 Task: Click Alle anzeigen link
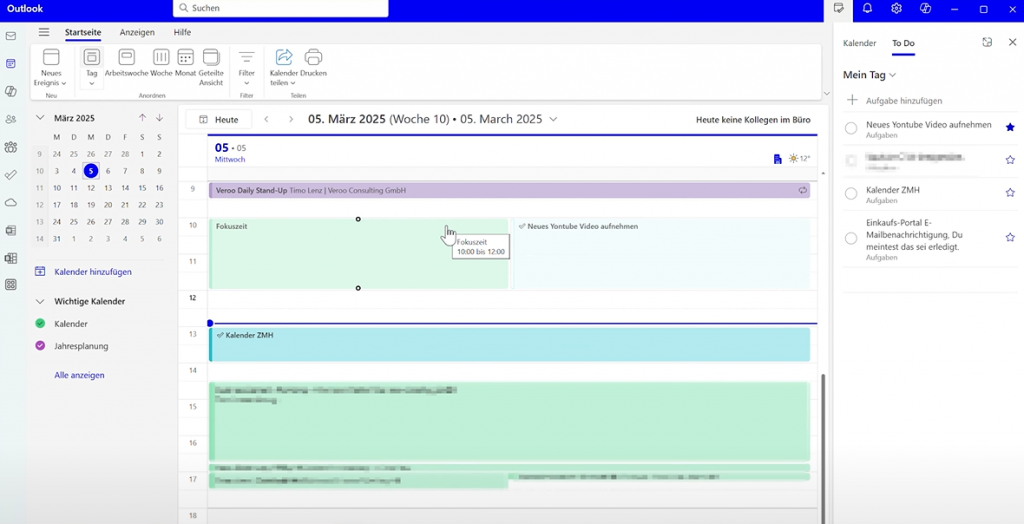[79, 375]
